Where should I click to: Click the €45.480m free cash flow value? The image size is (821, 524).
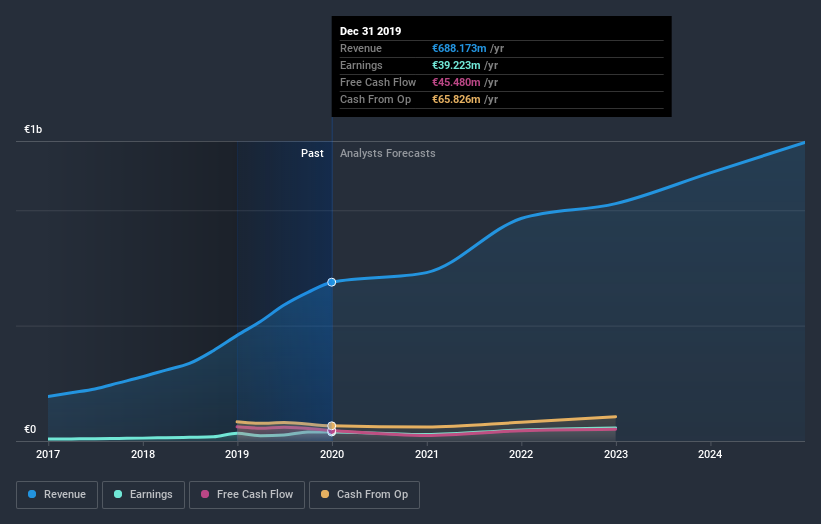[456, 82]
